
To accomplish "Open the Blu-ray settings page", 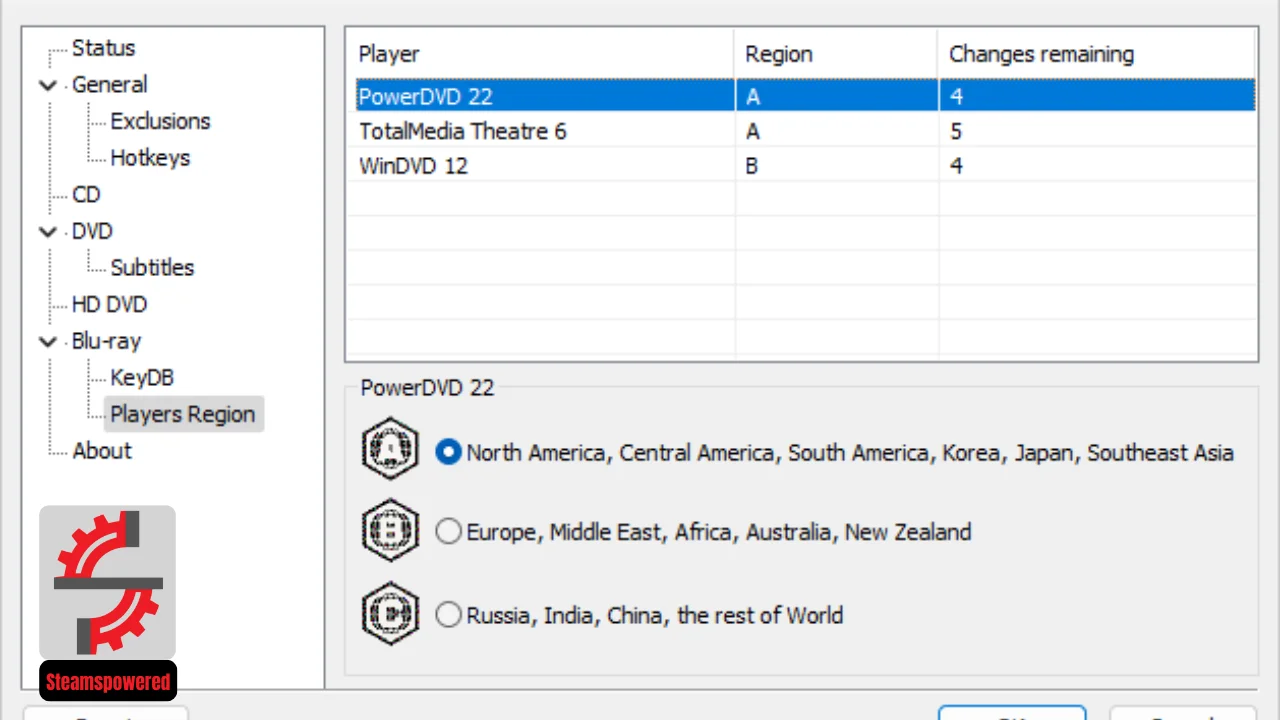I will coord(106,341).
